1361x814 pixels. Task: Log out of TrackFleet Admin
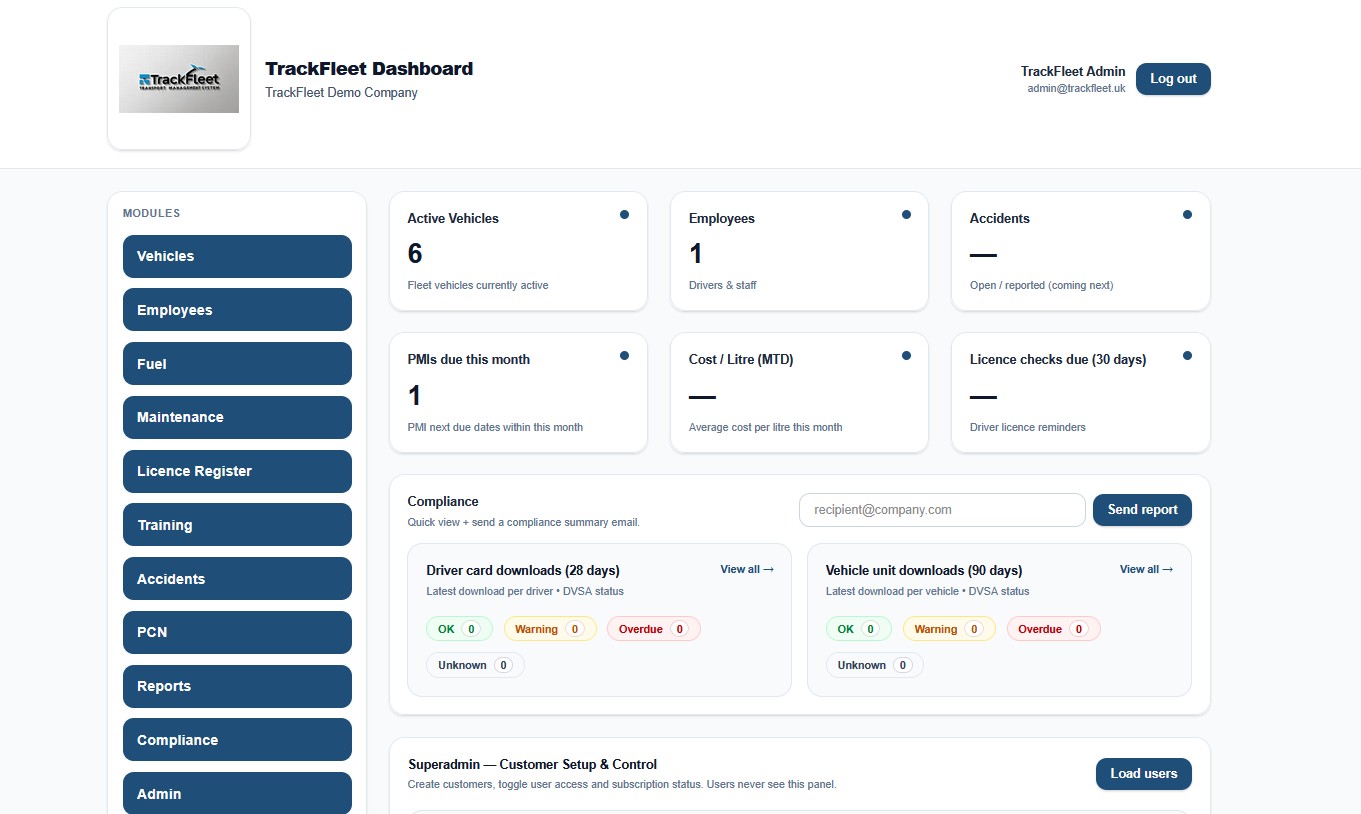[1172, 79]
